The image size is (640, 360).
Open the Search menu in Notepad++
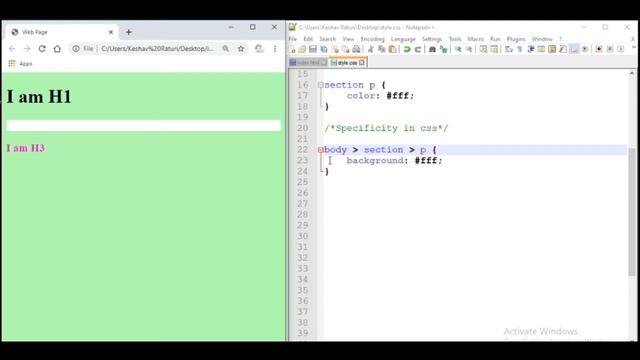coord(327,39)
